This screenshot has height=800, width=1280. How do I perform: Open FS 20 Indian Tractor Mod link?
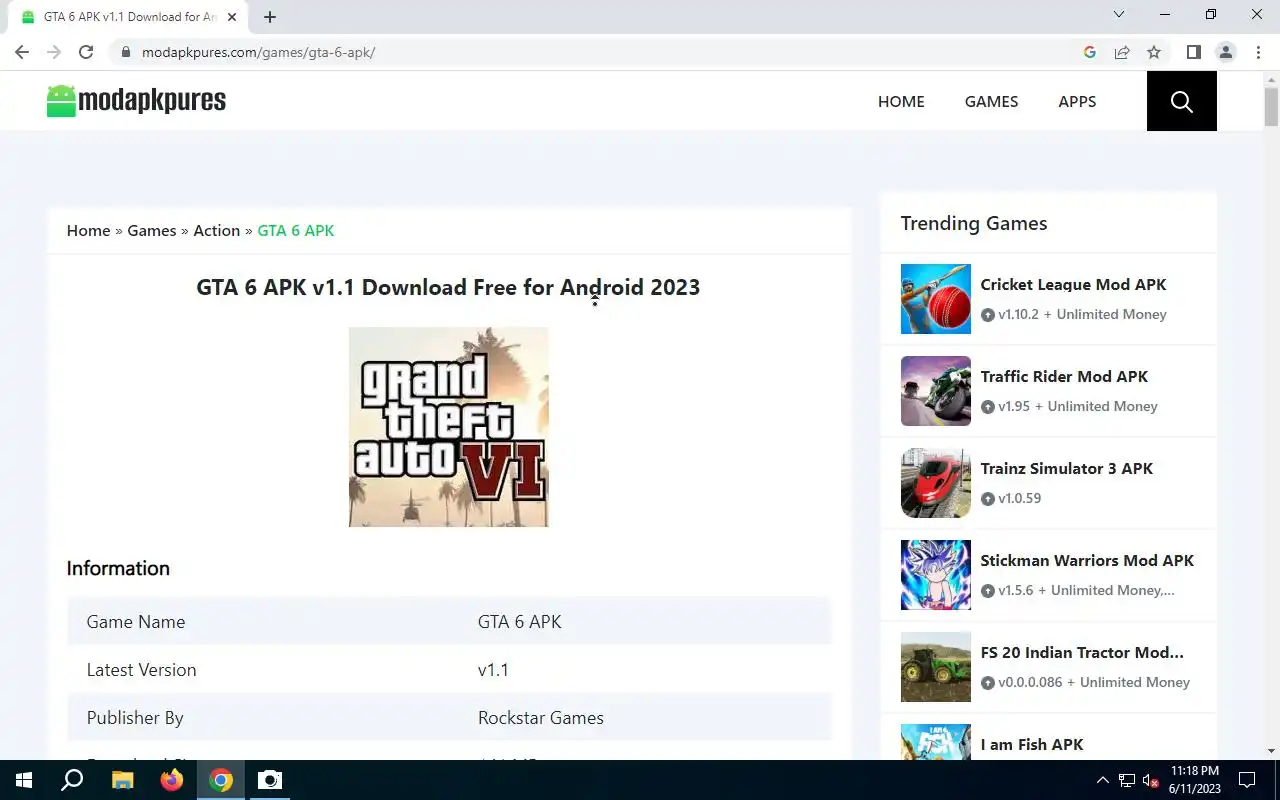[x=1082, y=652]
